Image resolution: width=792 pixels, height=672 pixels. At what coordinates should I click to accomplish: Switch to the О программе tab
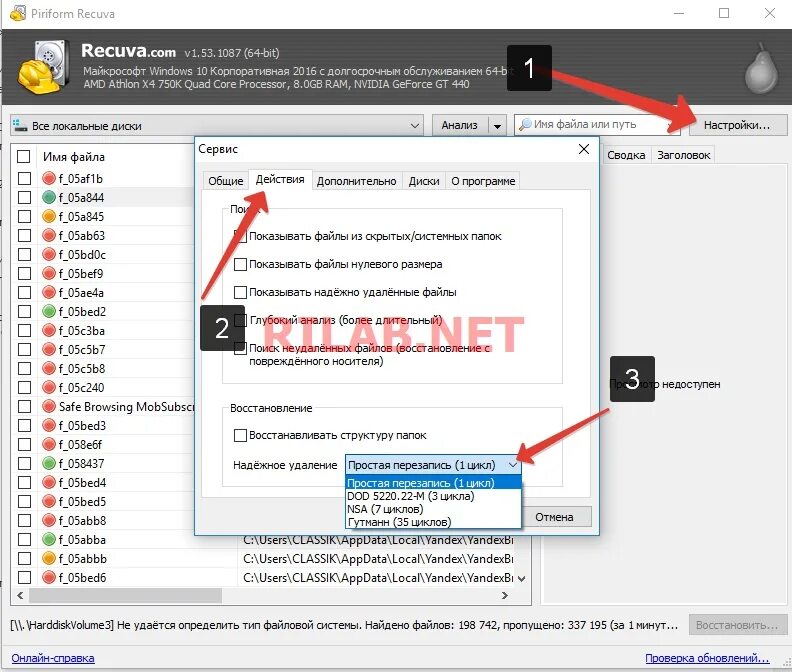click(x=483, y=181)
